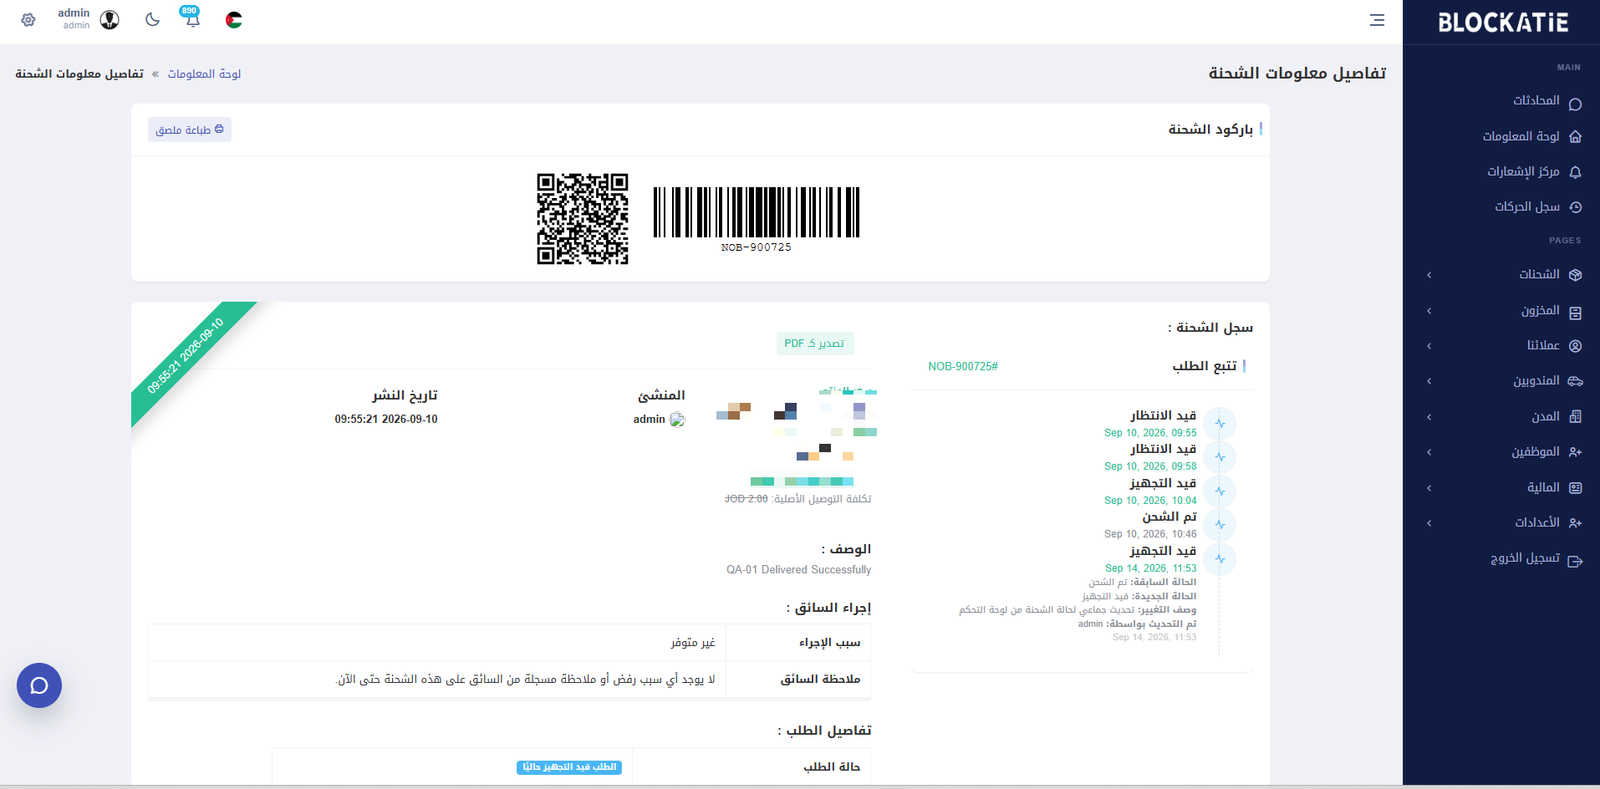1600x789 pixels.
Task: Click the icon beside الأعدادات
Action: pos(1575,523)
